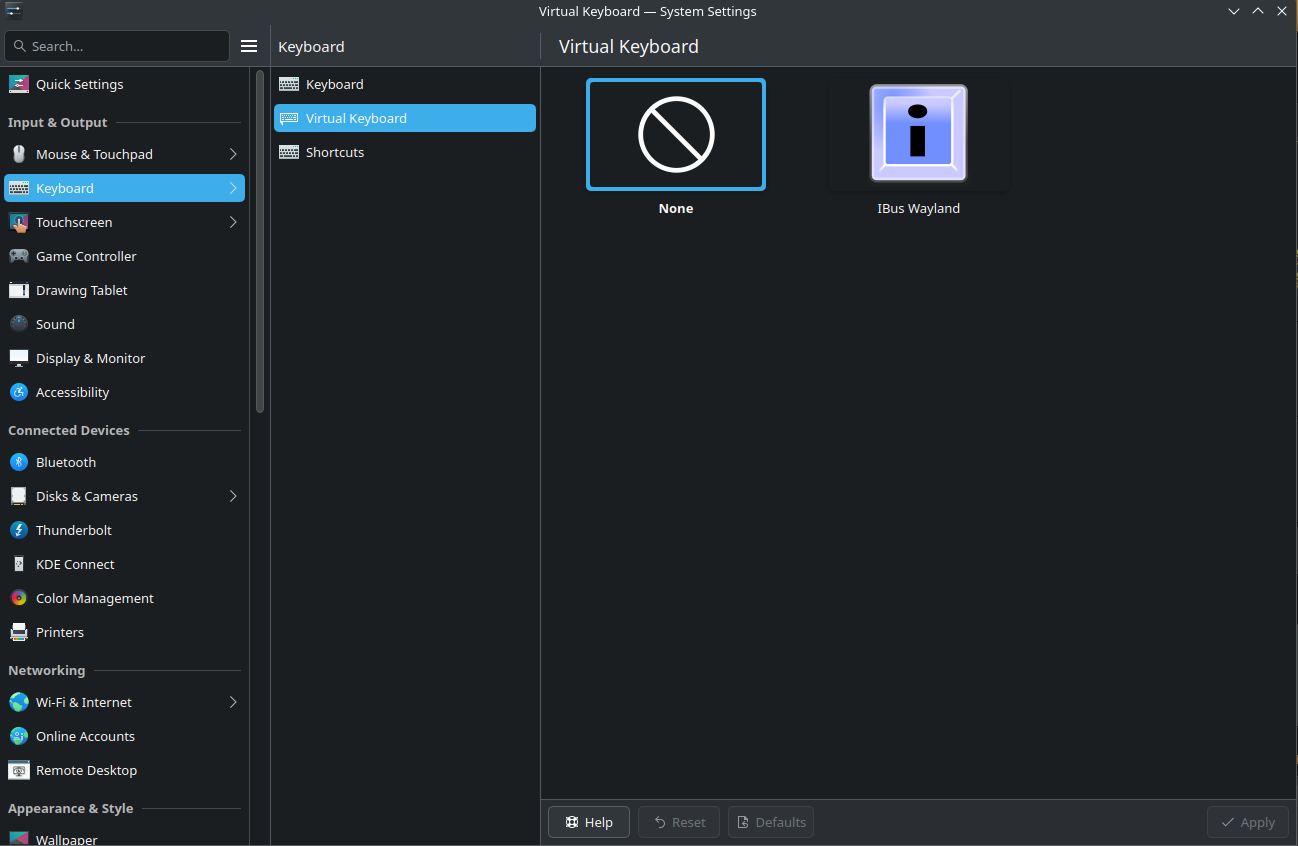Click the Sound speaker icon
The width and height of the screenshot is (1298, 846).
(18, 324)
